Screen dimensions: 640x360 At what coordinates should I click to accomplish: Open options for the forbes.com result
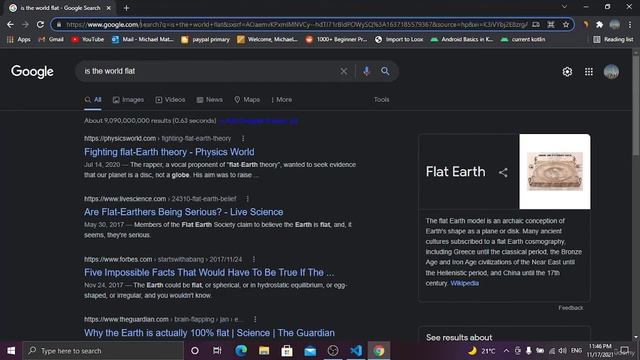tap(253, 259)
